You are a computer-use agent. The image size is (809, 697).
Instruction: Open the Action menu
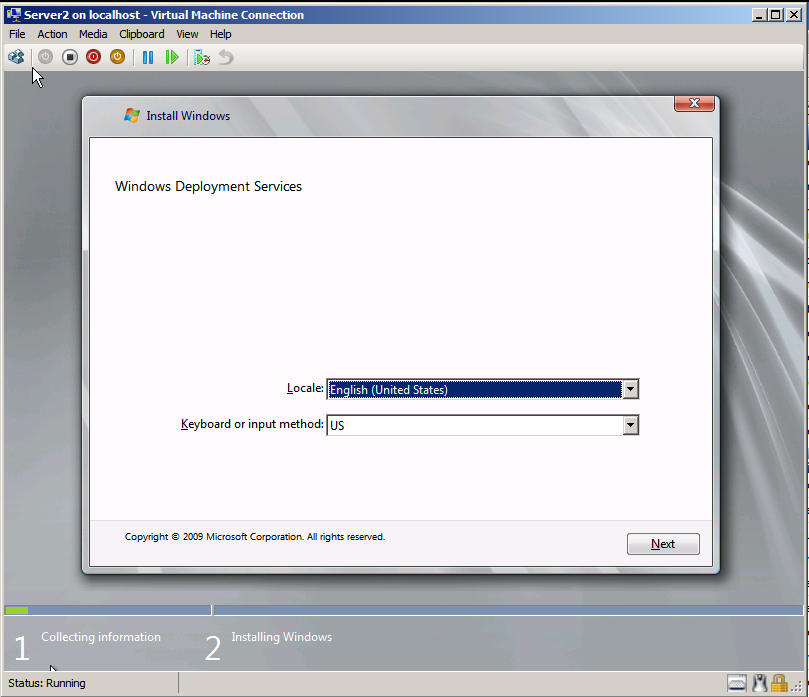52,34
